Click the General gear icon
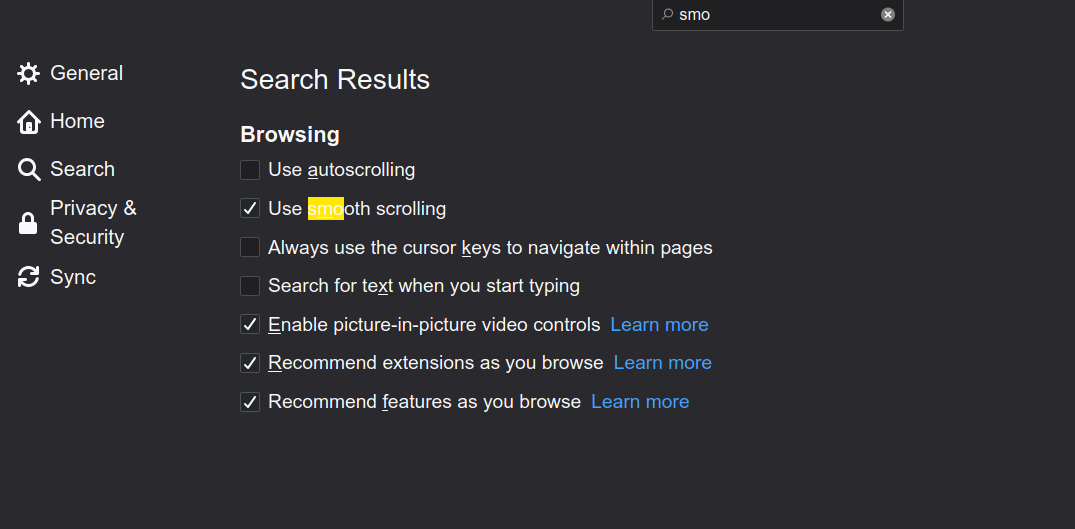 [x=28, y=73]
